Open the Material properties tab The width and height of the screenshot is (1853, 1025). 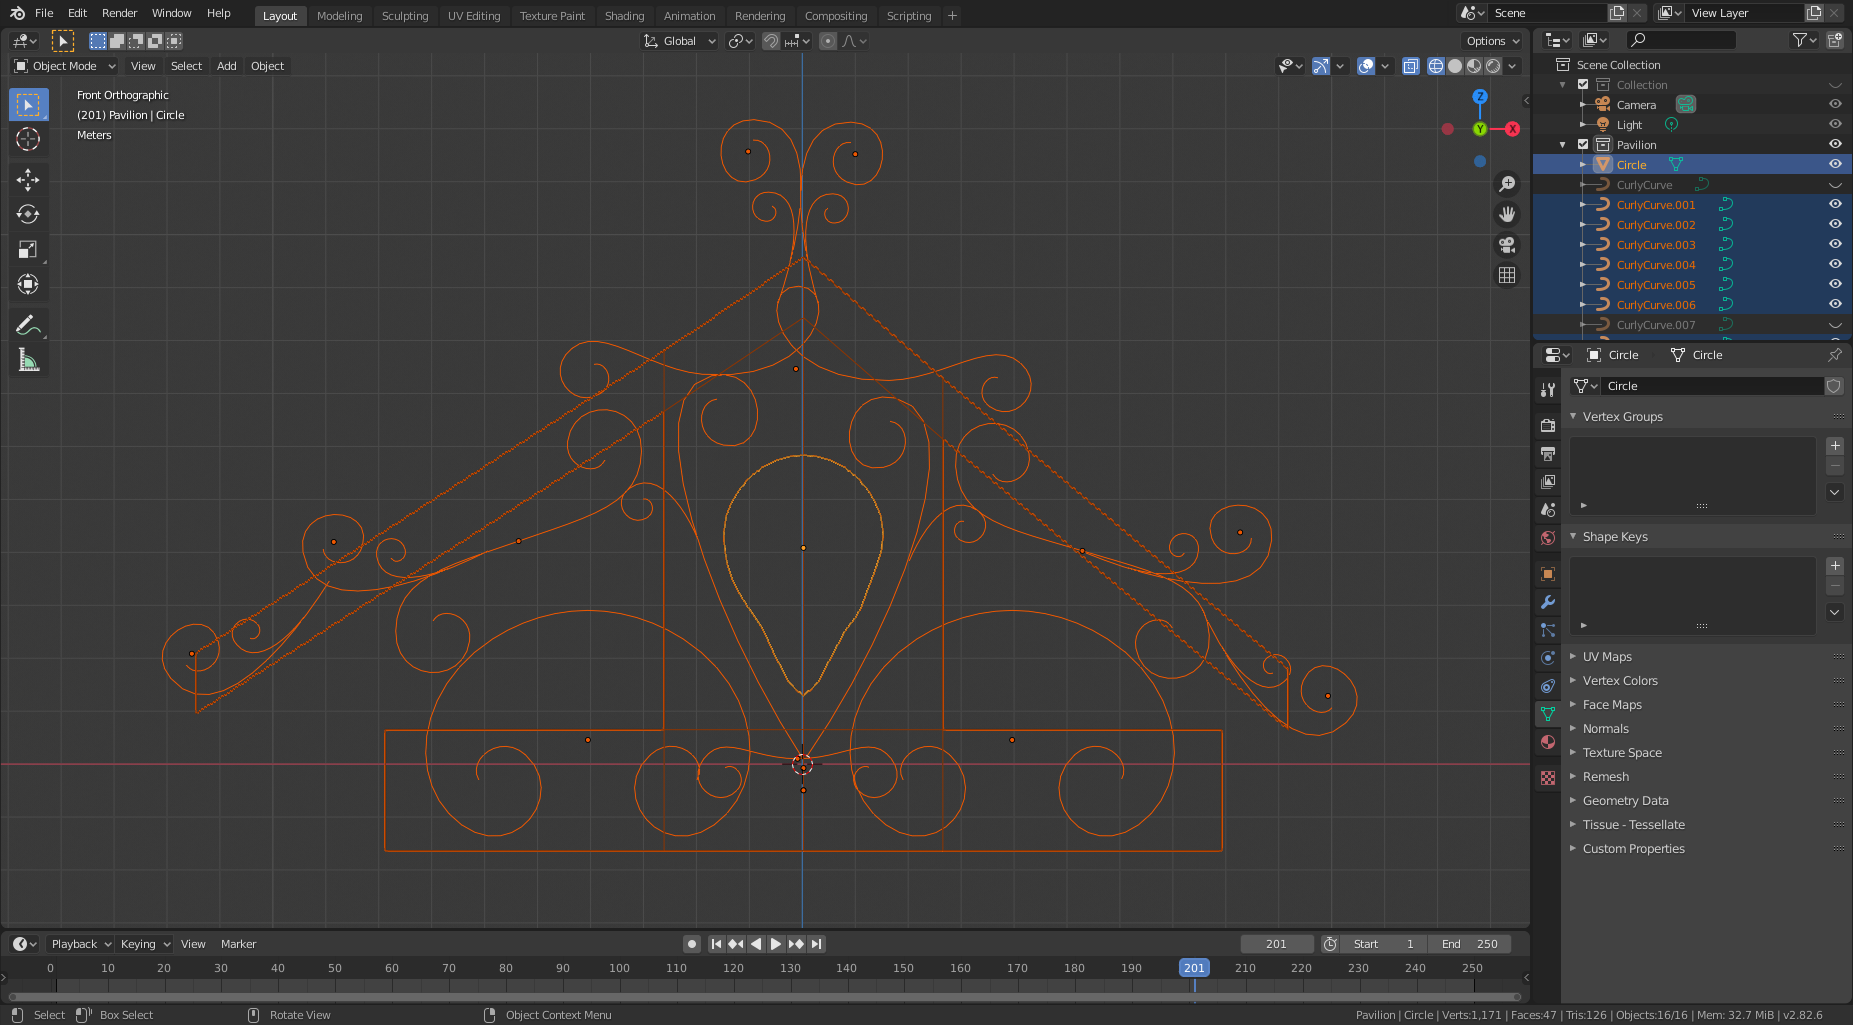1548,742
